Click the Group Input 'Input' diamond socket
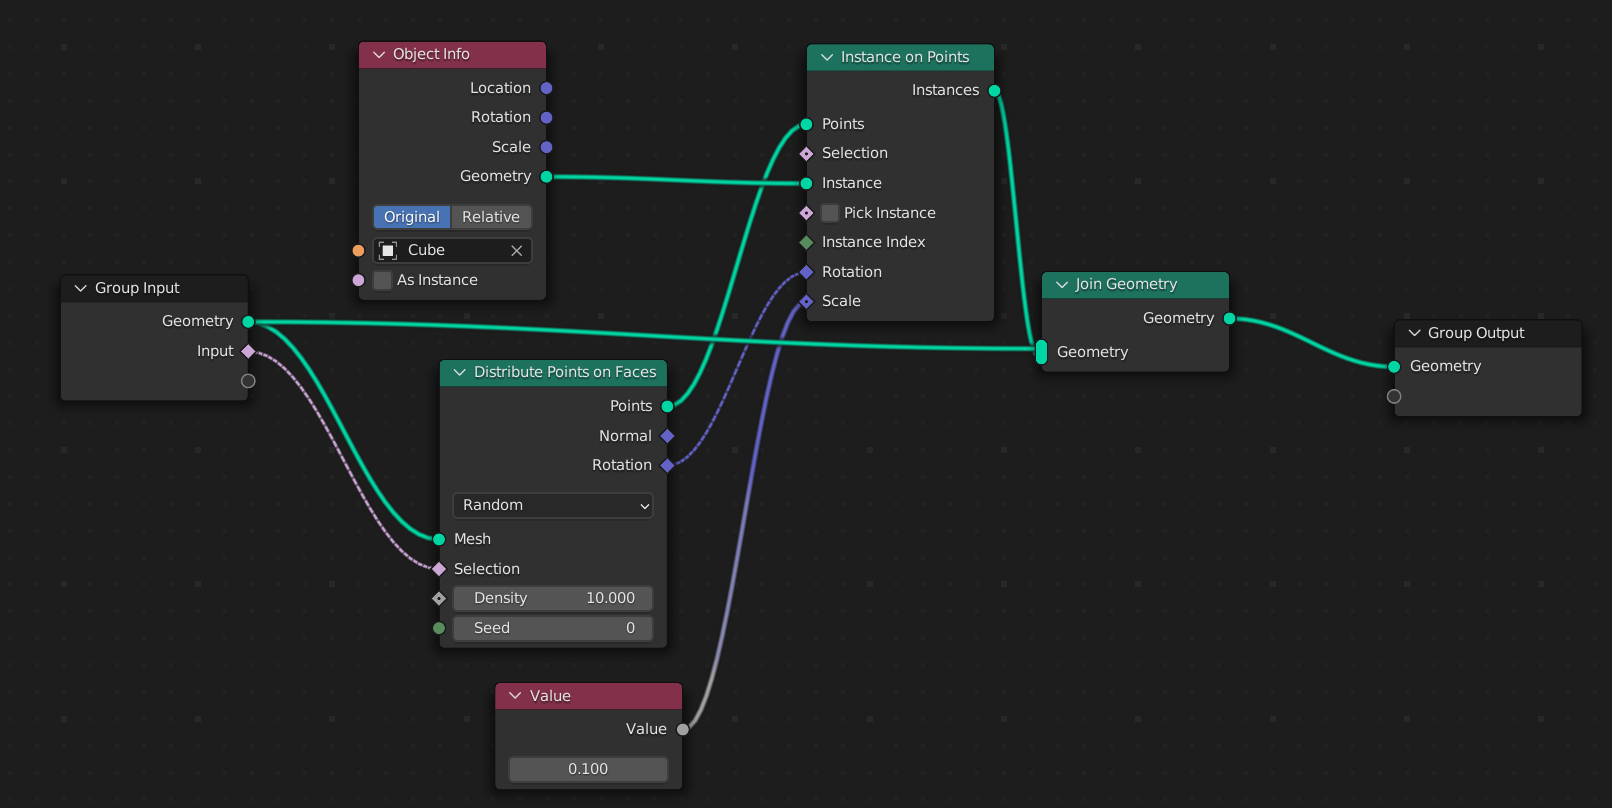Viewport: 1612px width, 808px height. tap(249, 351)
